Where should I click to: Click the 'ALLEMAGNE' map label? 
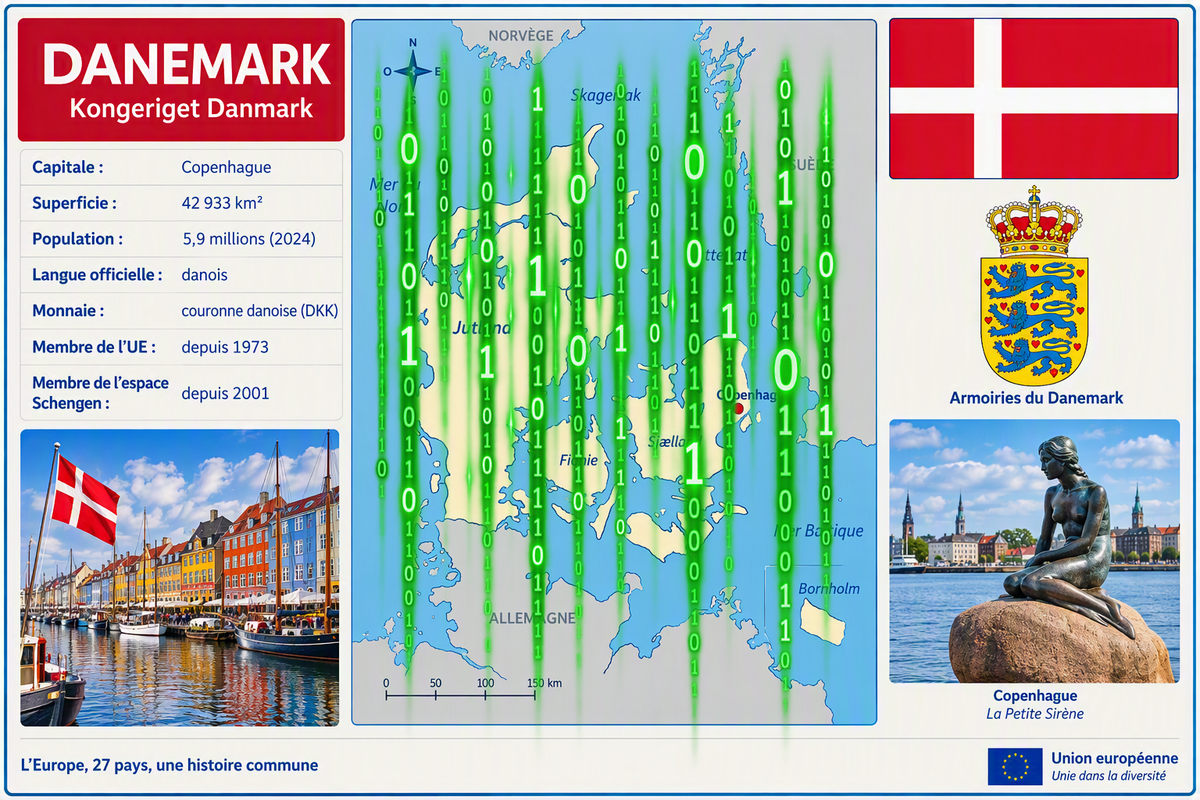click(532, 618)
